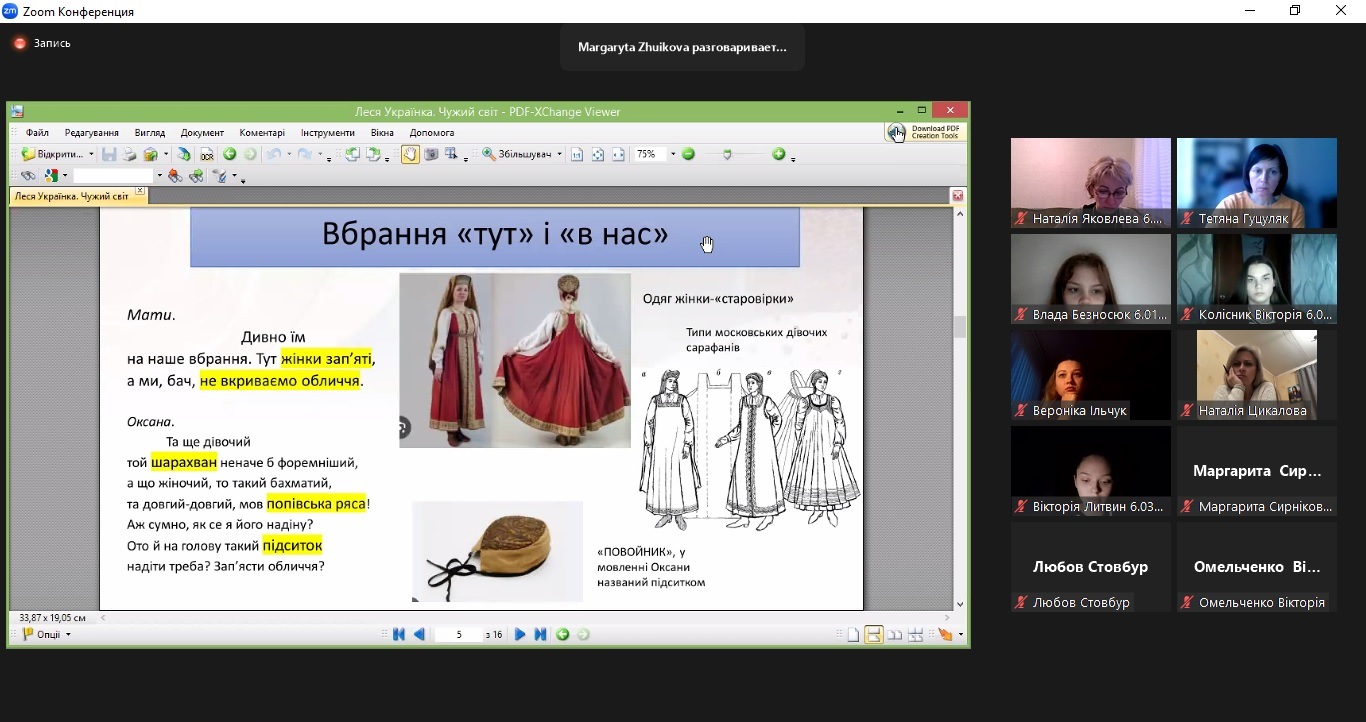1366x722 pixels.
Task: Jump to first page in navigation bar
Action: click(x=398, y=634)
